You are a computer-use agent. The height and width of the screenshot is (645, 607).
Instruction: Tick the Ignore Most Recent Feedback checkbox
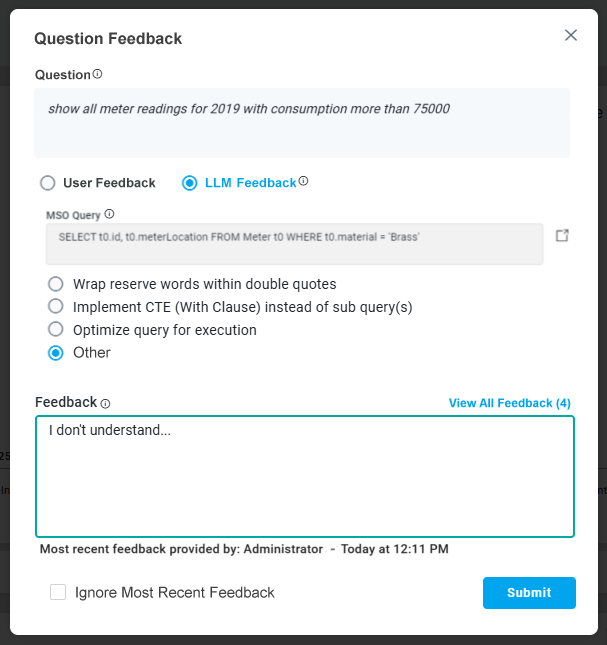coord(58,592)
